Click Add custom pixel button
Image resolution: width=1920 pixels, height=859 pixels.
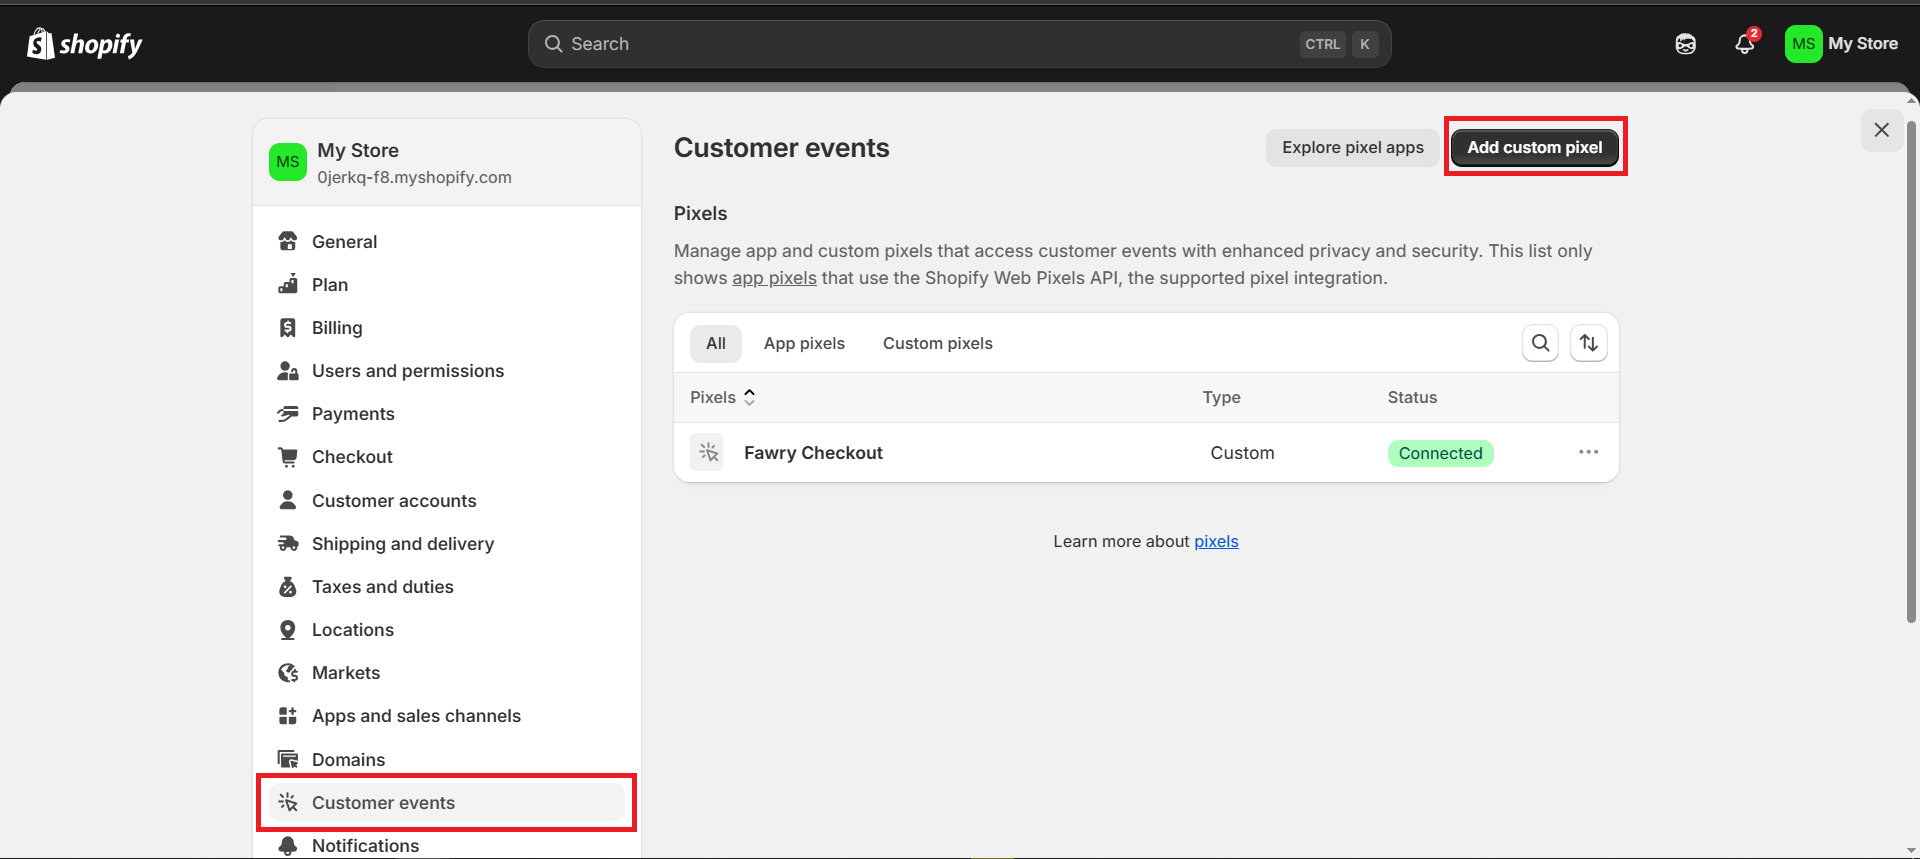(x=1535, y=147)
